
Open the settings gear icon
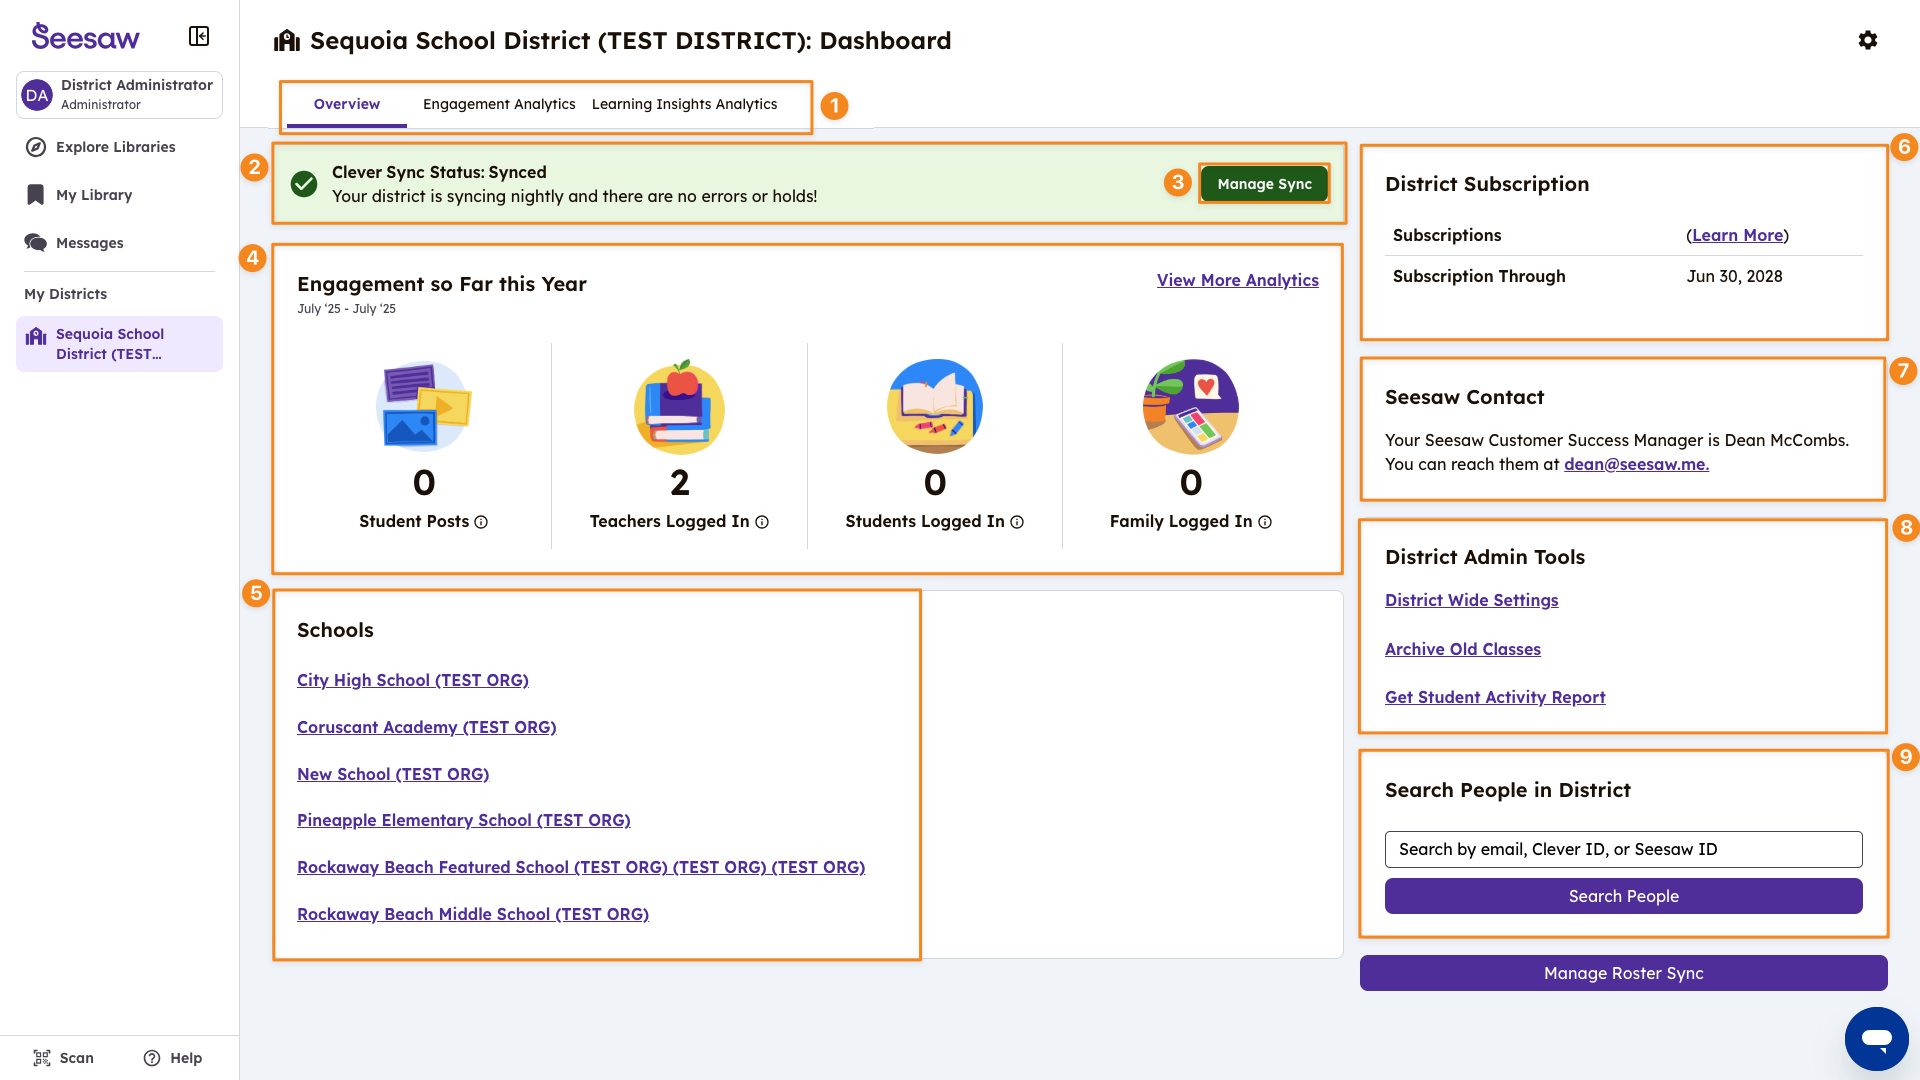(1868, 40)
